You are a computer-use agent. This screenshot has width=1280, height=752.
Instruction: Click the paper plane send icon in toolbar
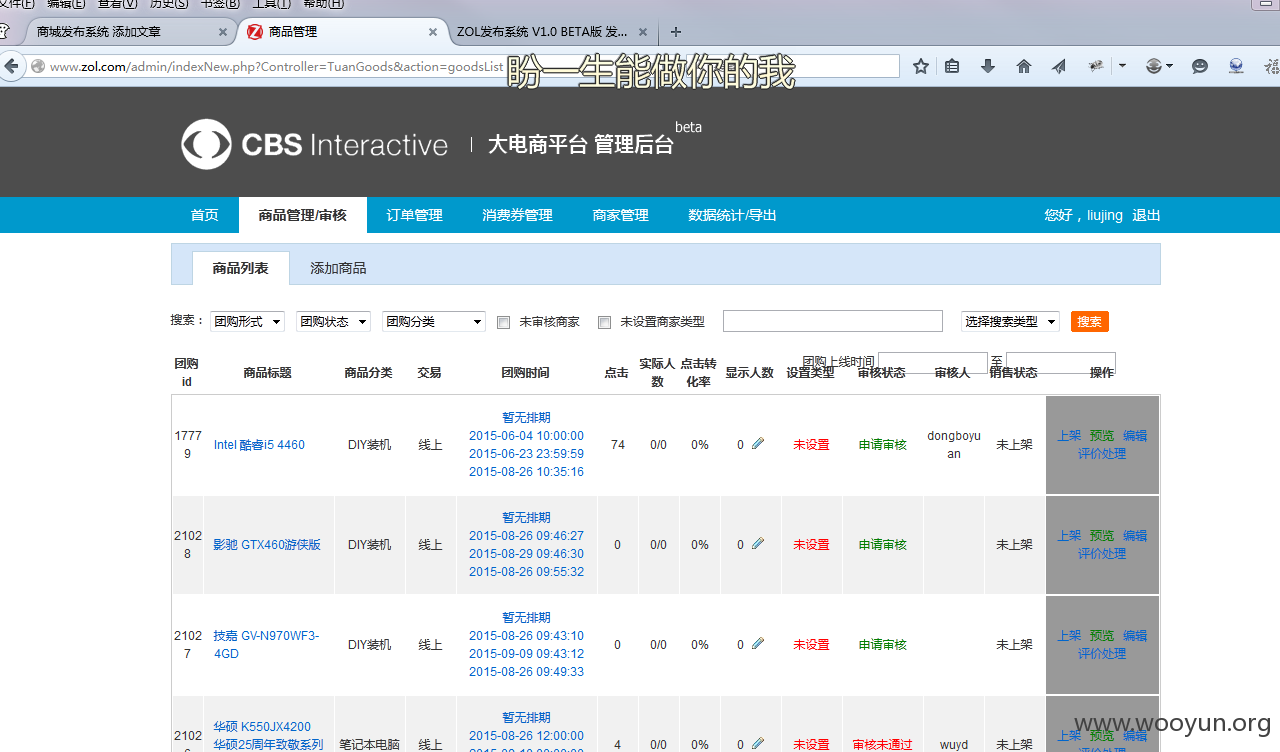[x=1059, y=66]
